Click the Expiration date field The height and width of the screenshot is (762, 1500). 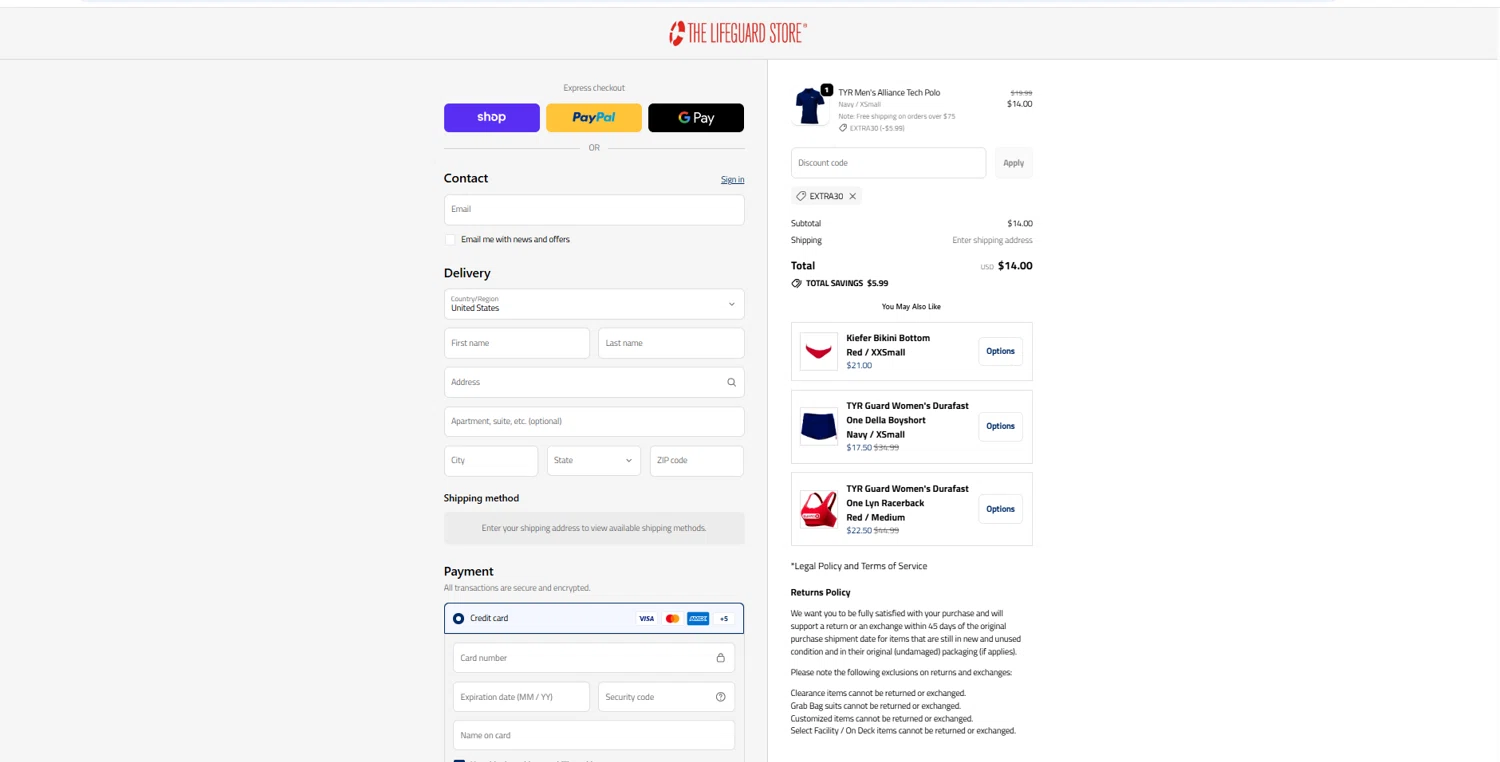click(x=521, y=697)
